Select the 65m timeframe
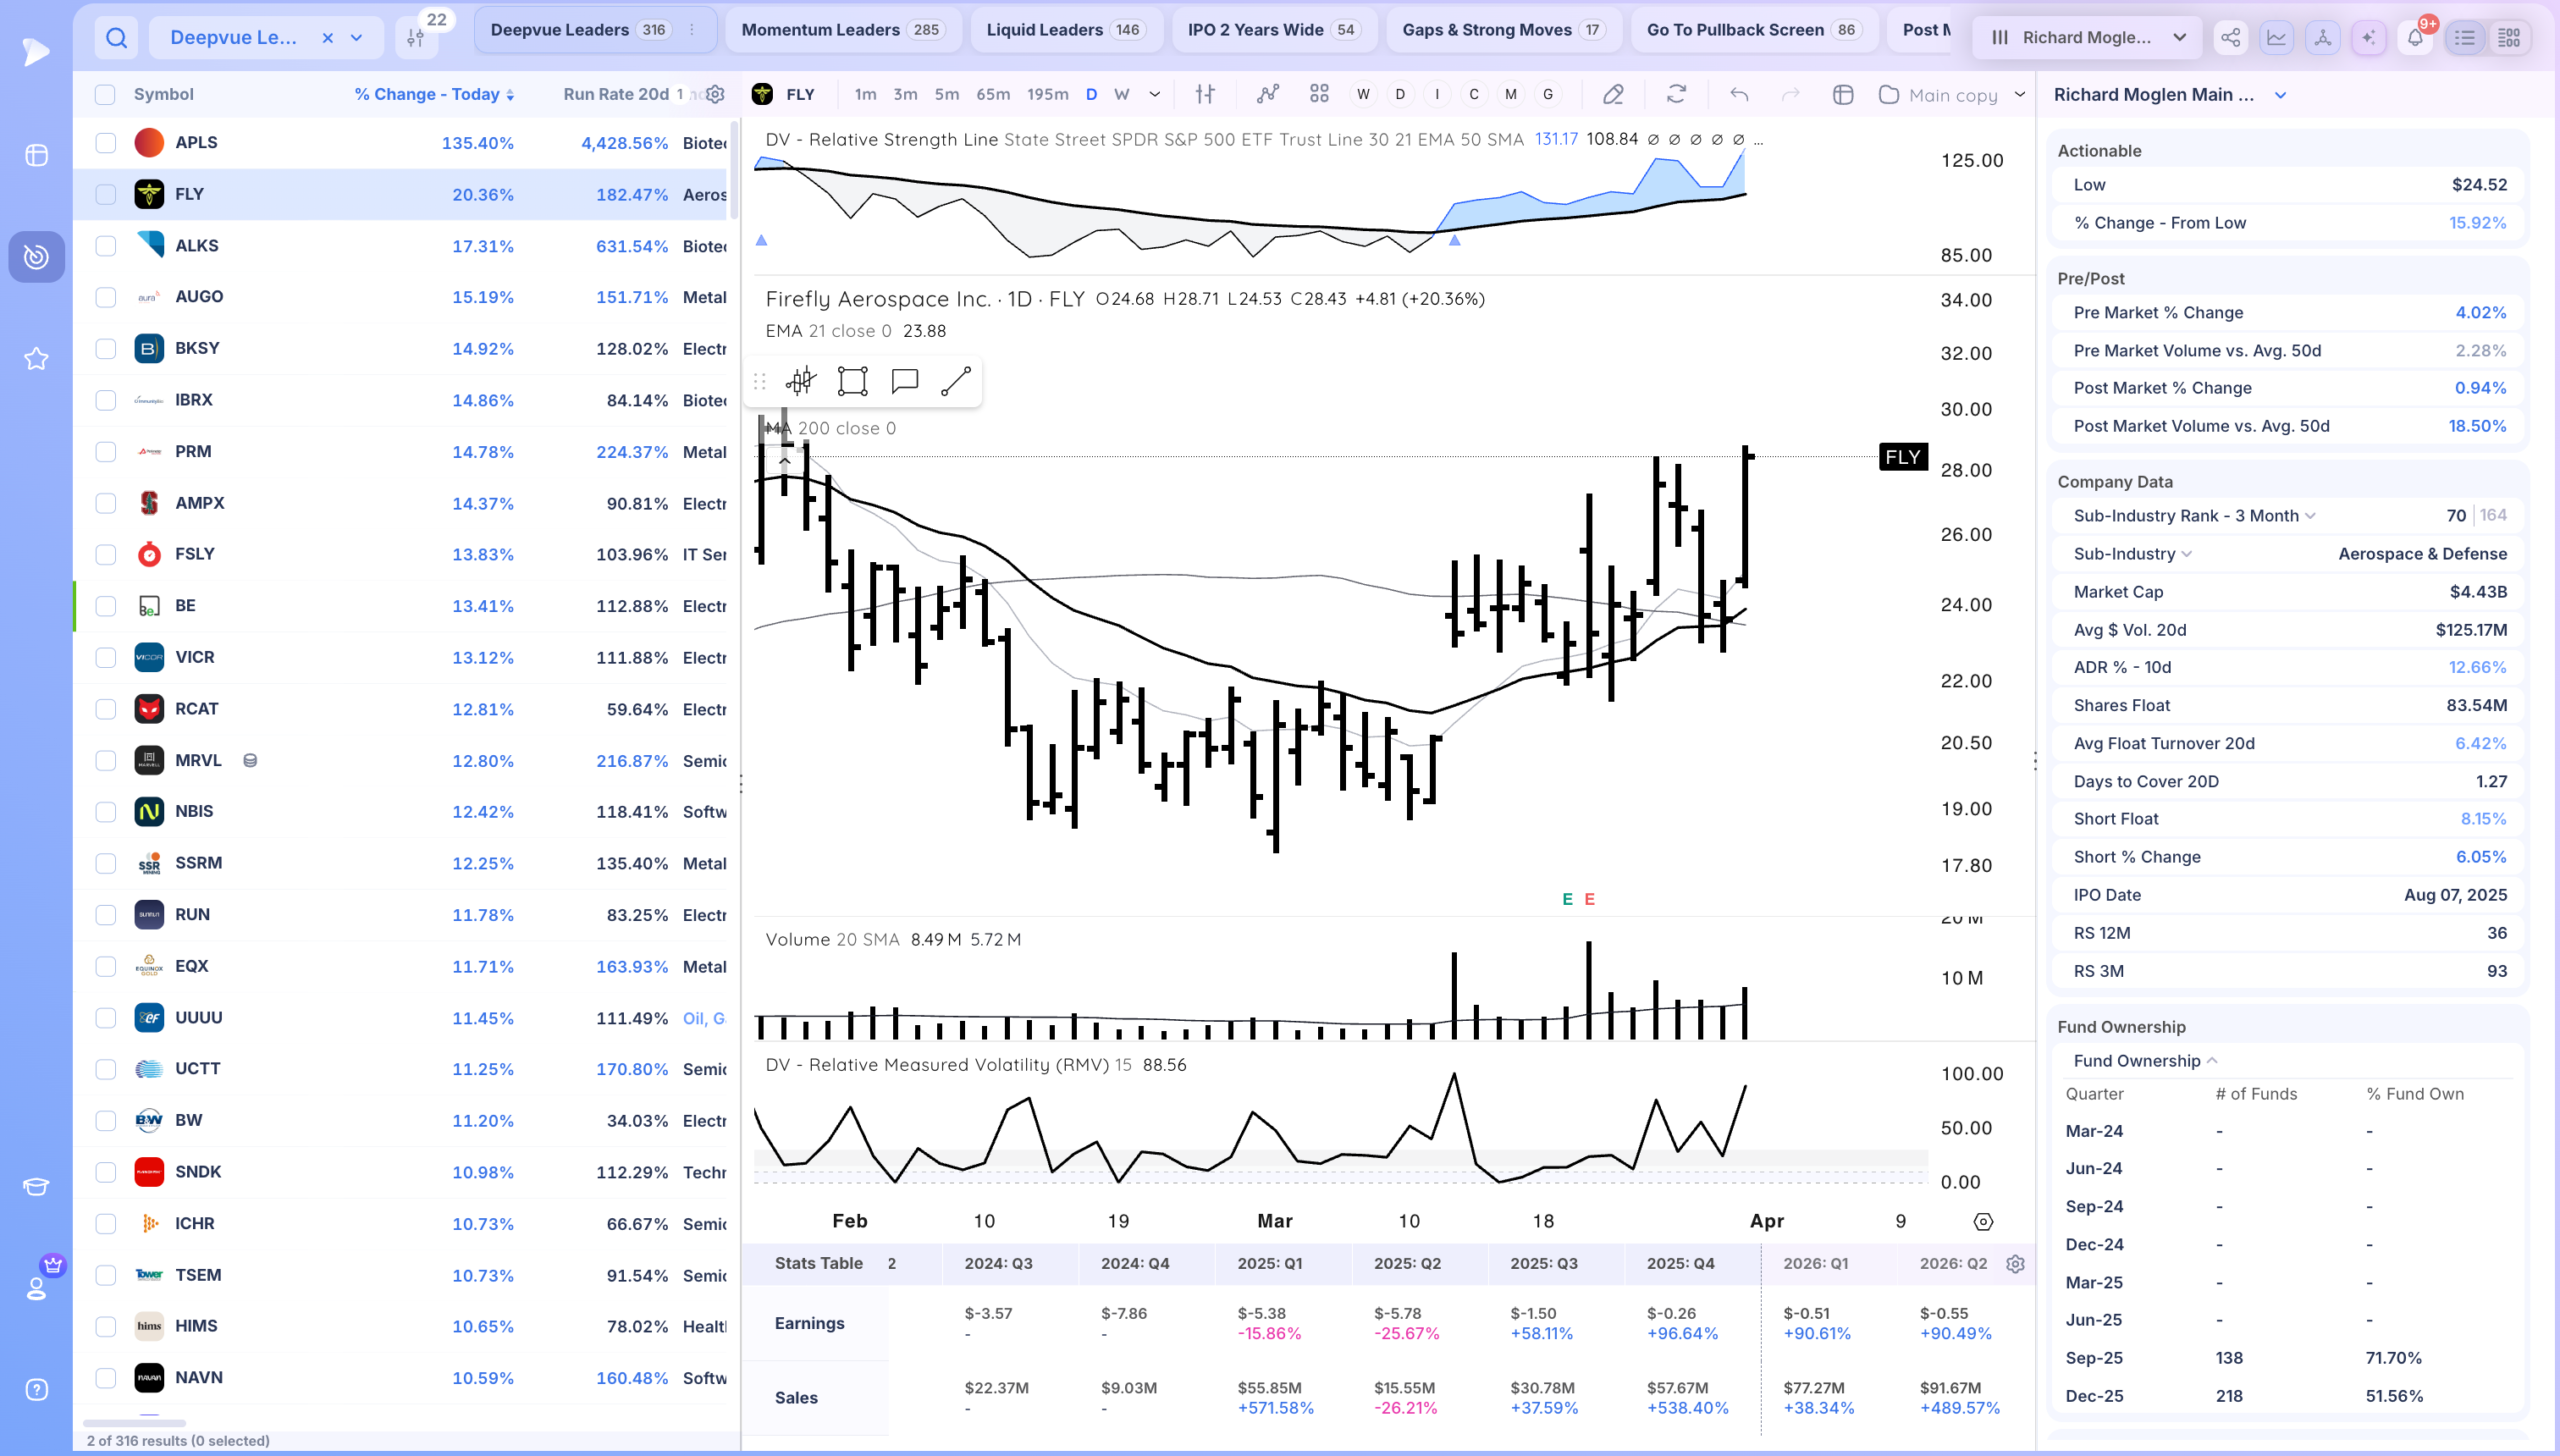The image size is (2560, 1456). pyautogui.click(x=992, y=94)
